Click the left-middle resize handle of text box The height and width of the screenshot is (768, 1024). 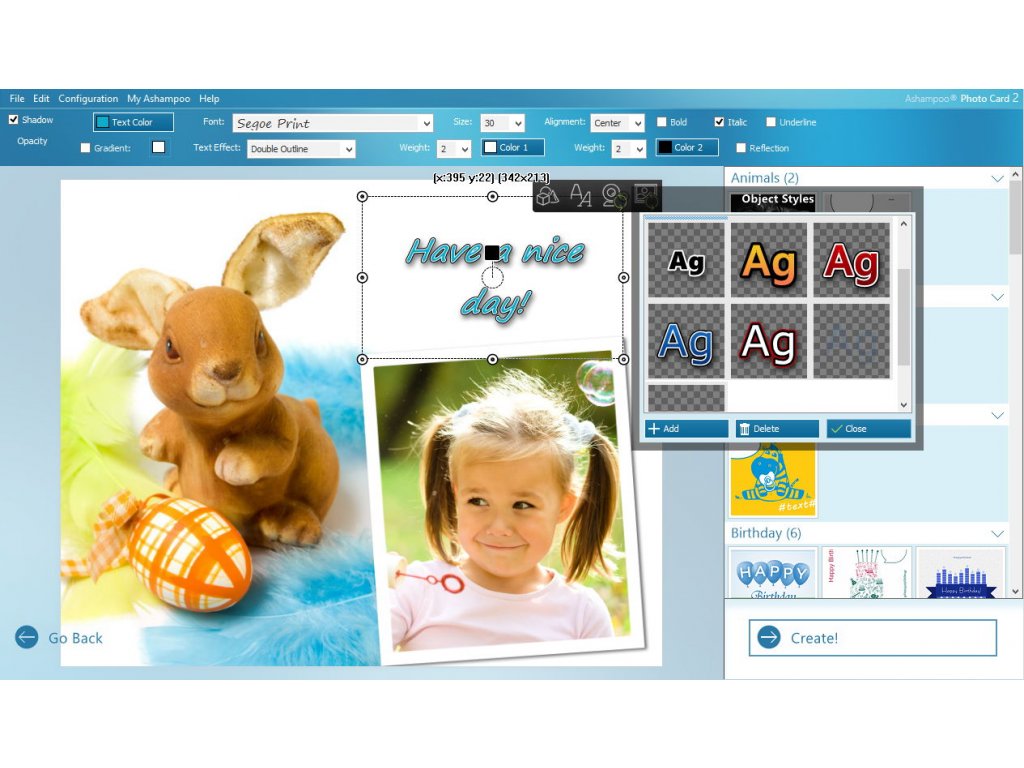[362, 278]
